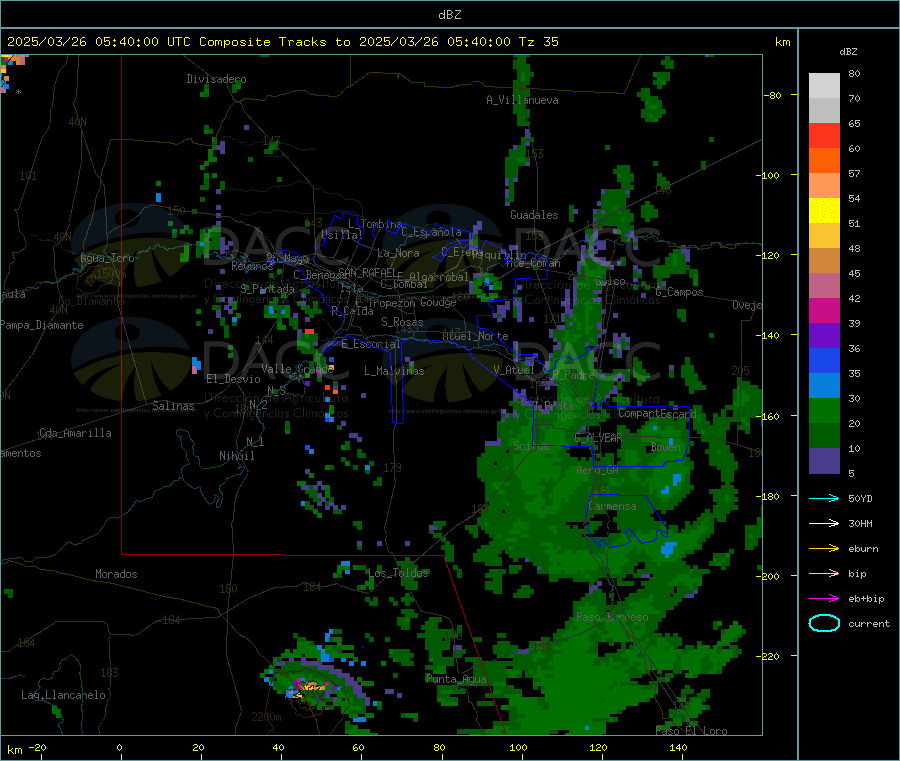
Task: Click the eb+bip magenta arrow legend icon
Action: point(824,599)
